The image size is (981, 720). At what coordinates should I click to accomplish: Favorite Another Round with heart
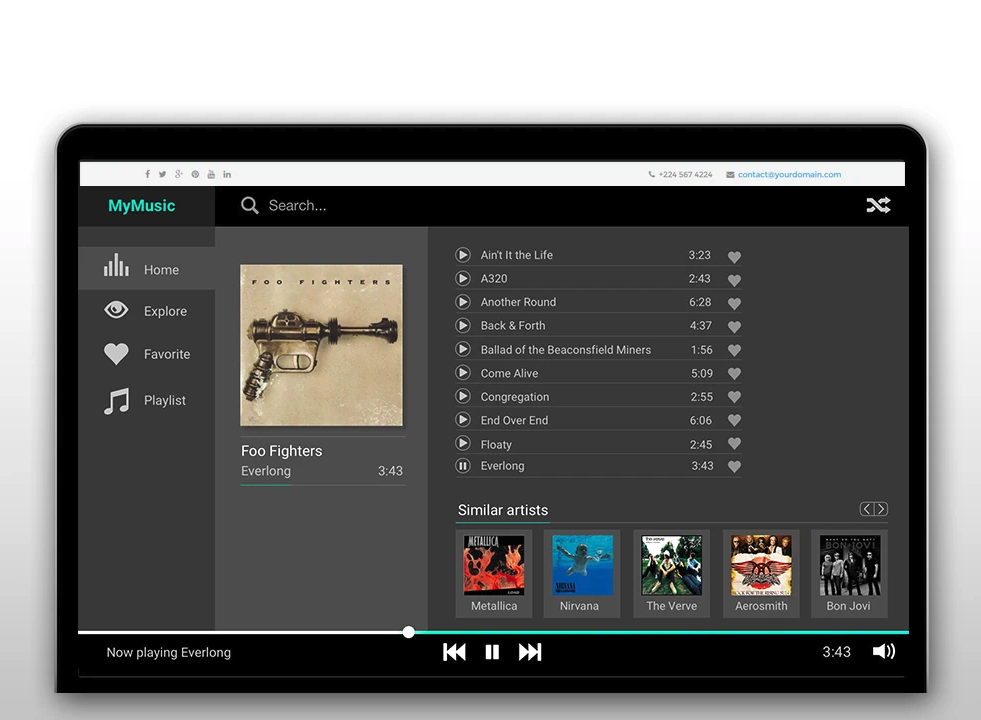tap(734, 303)
